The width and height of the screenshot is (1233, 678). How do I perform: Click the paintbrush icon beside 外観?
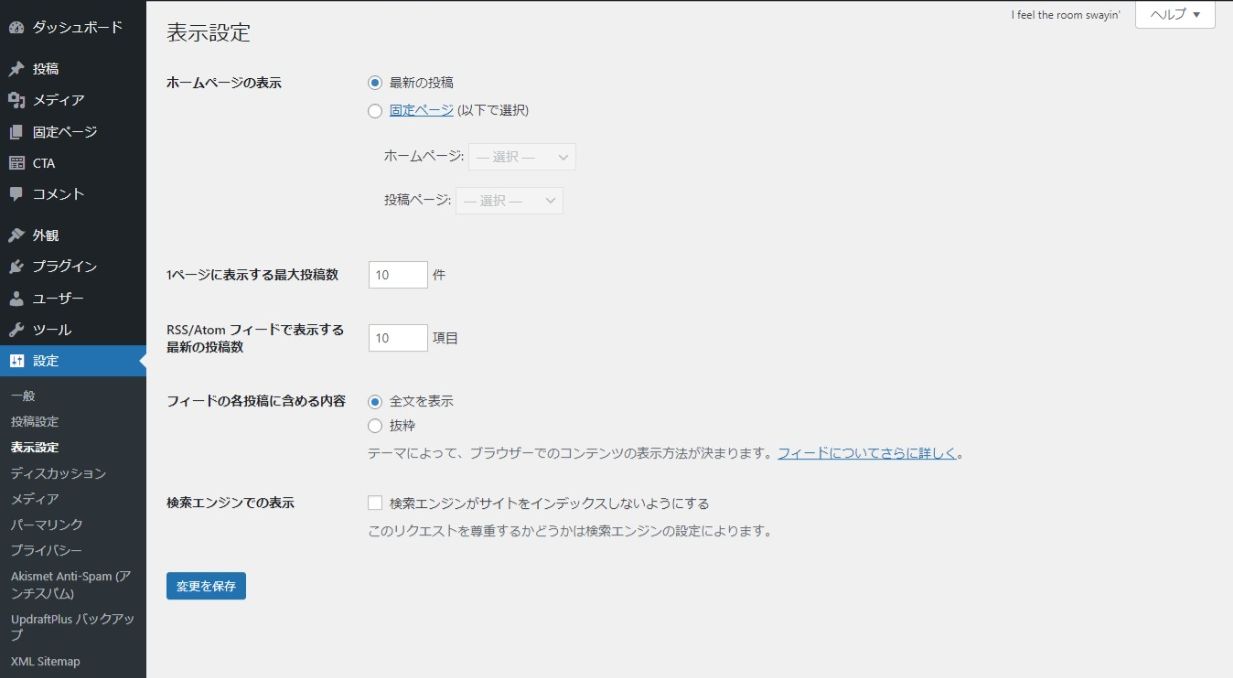[16, 235]
